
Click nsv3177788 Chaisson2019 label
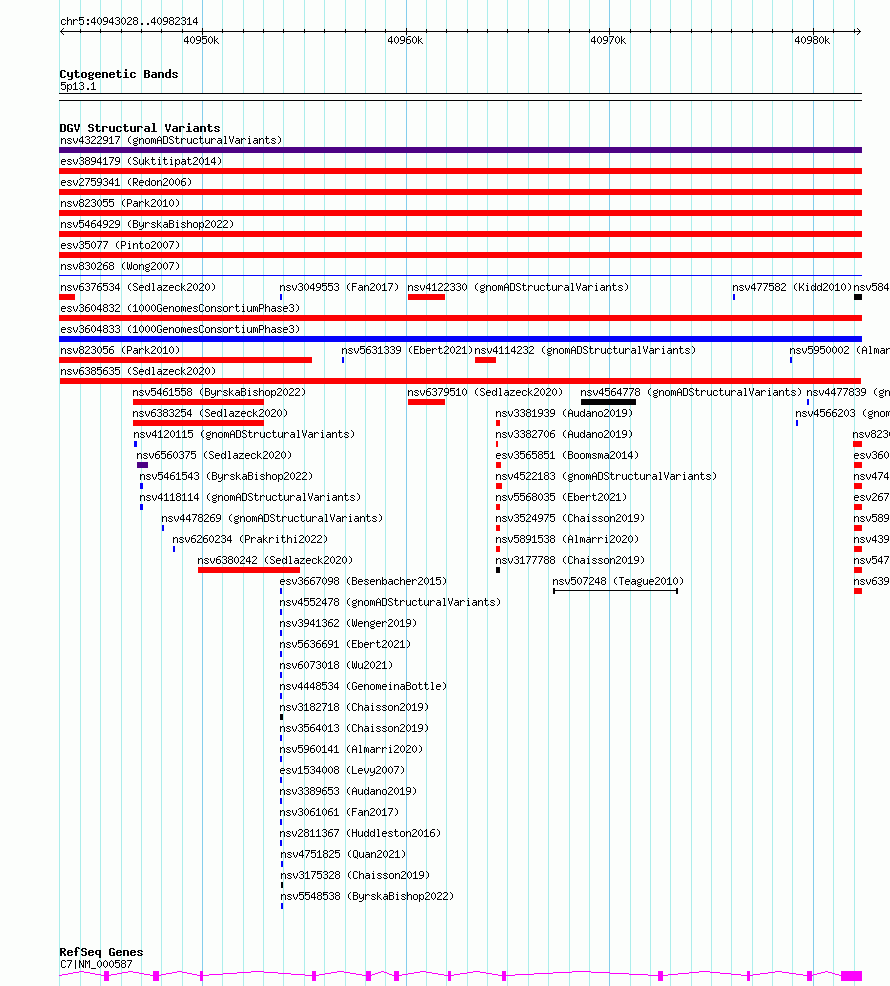pyautogui.click(x=570, y=560)
